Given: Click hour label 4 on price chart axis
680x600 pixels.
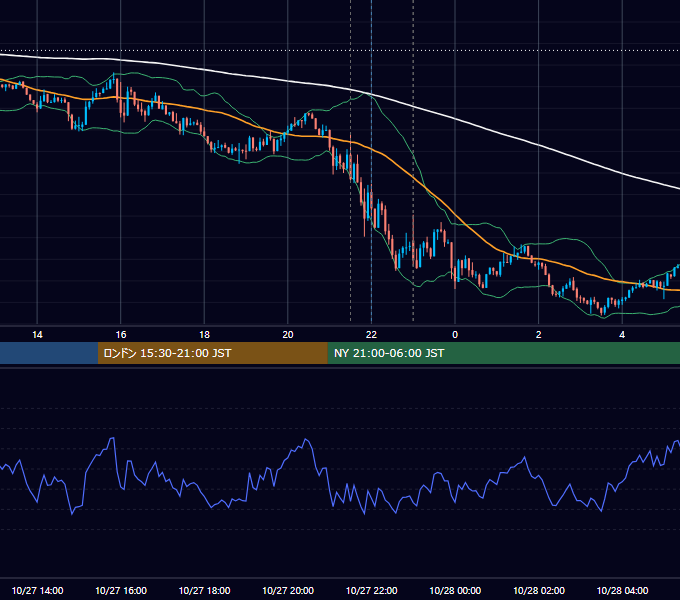Looking at the screenshot, I should pyautogui.click(x=622, y=335).
